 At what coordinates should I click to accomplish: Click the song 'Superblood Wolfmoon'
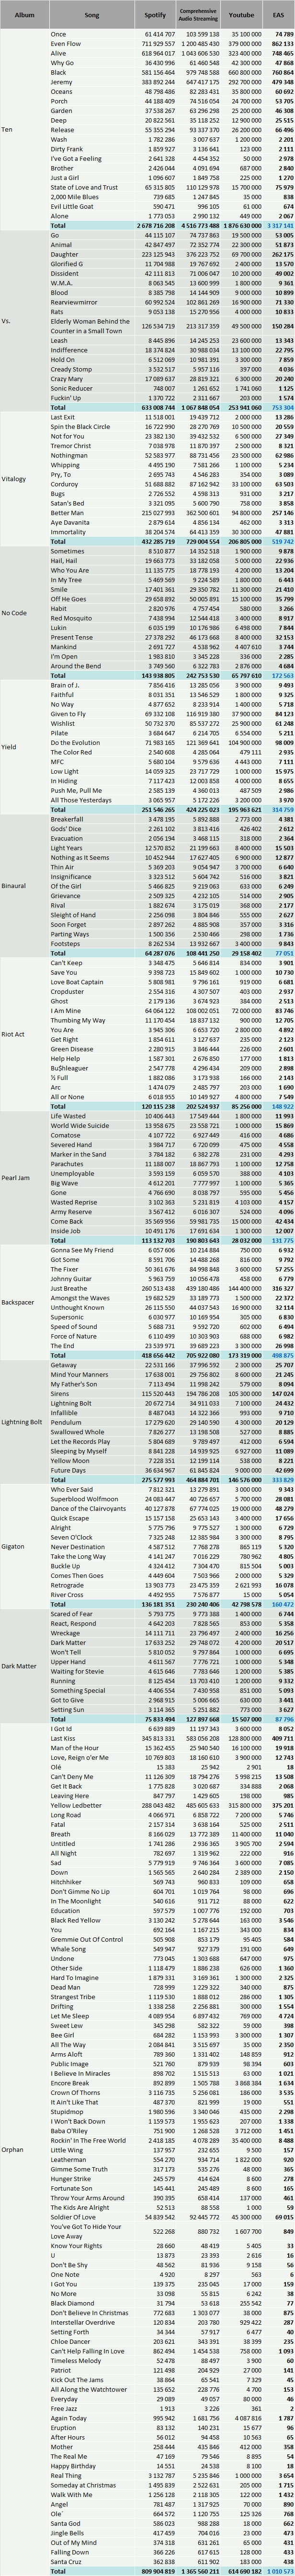coord(84,1498)
